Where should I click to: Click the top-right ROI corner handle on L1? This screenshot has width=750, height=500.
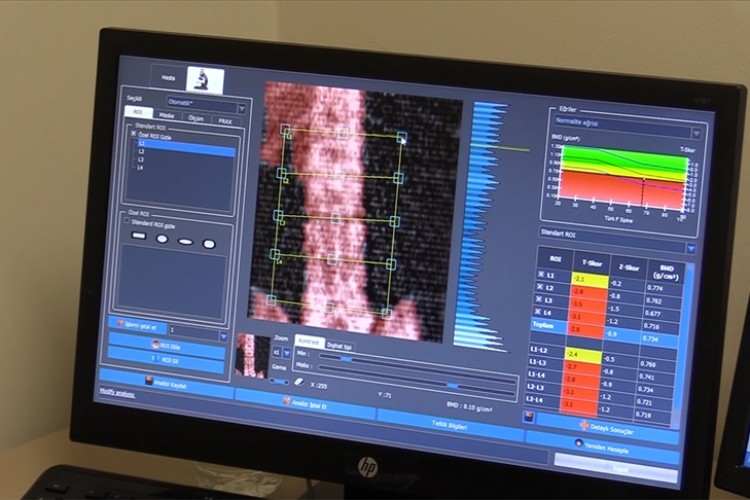click(401, 137)
